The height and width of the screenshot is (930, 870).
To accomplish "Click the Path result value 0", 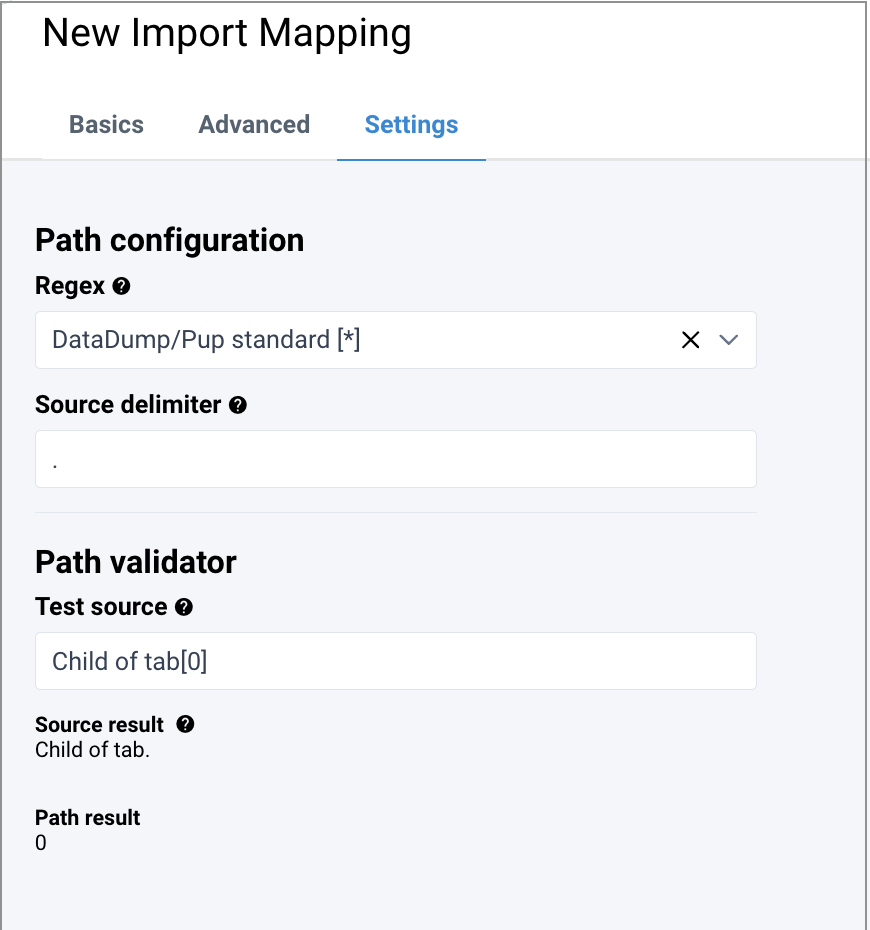I will pyautogui.click(x=41, y=843).
